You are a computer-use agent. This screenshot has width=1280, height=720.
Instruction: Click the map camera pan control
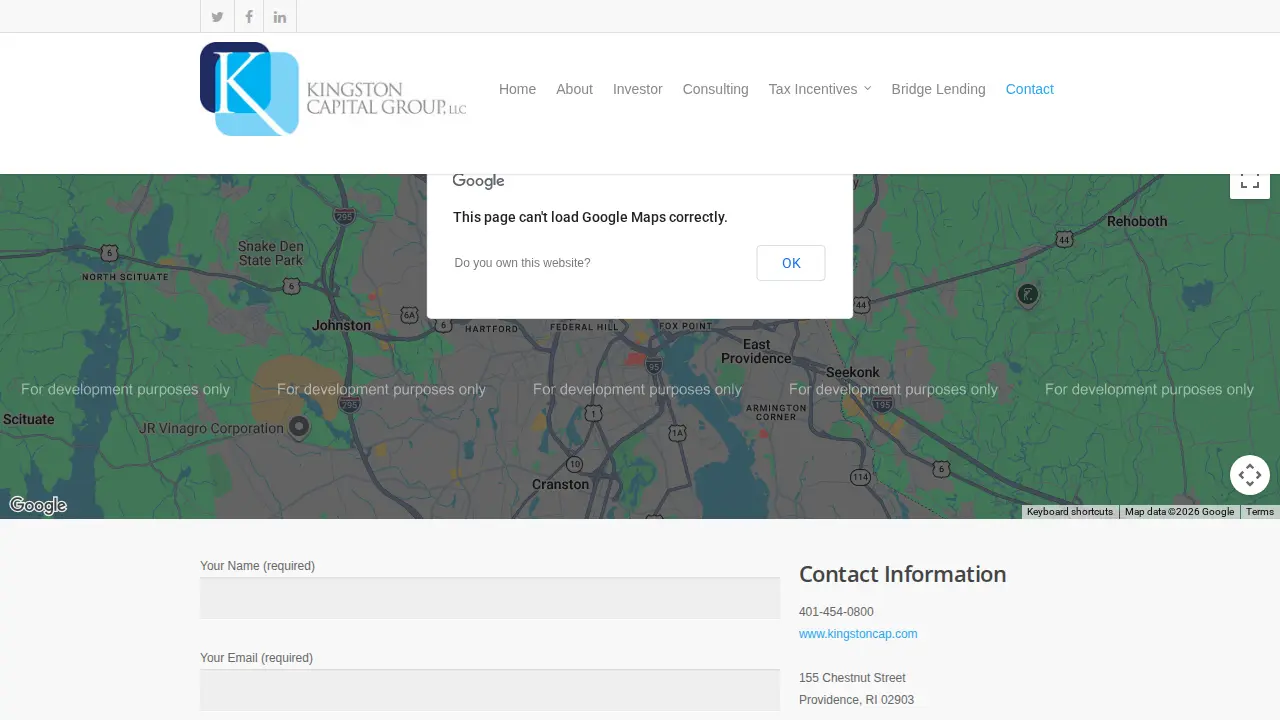coord(1250,475)
